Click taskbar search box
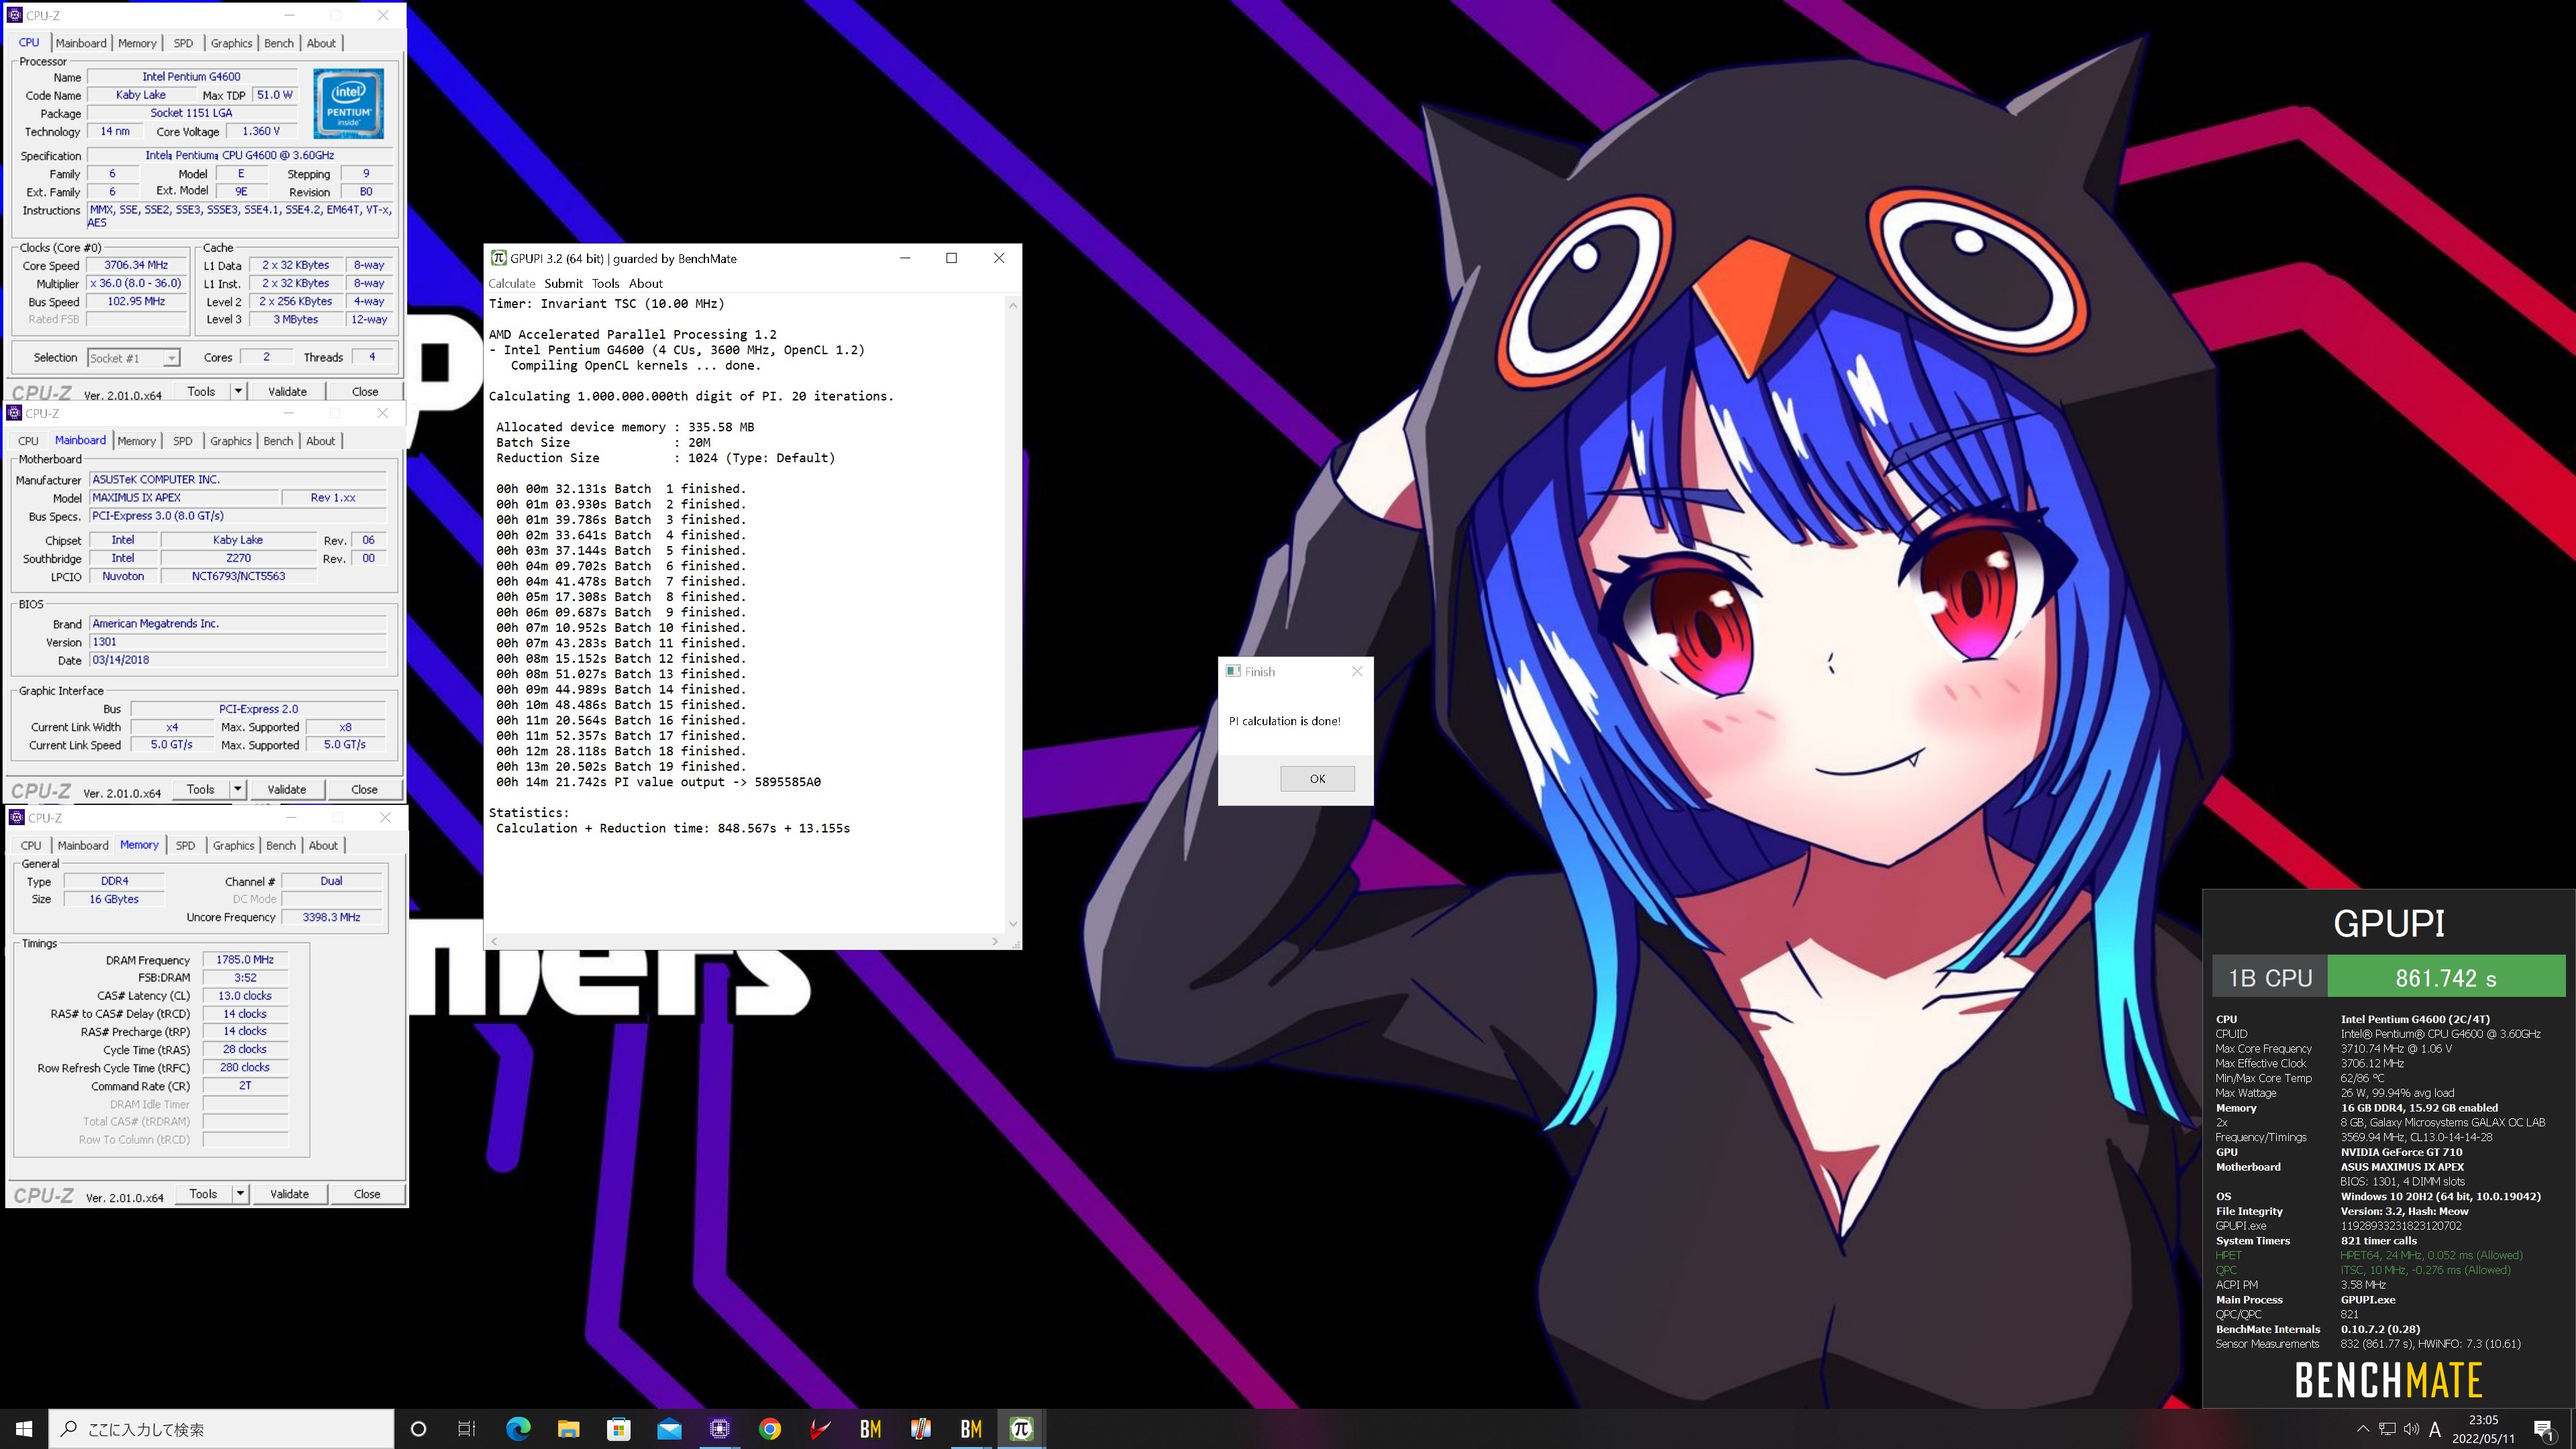Screen dimensions: 2576x1449 [x=222, y=1429]
